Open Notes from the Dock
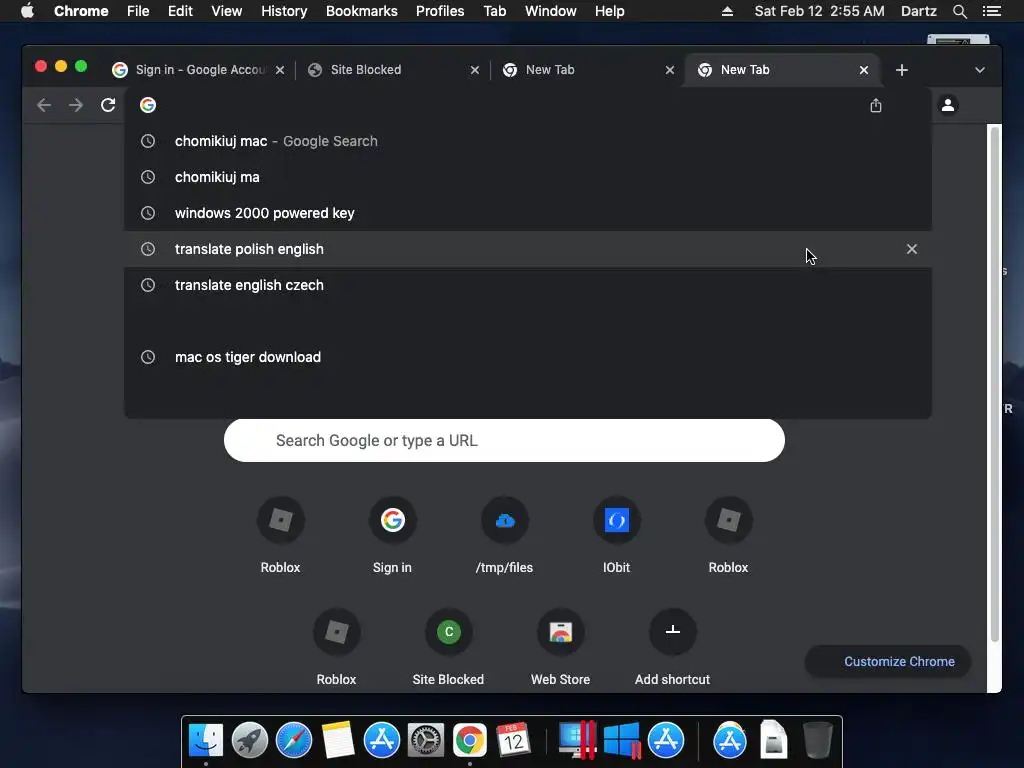Screen dimensions: 1024x768 (338, 741)
